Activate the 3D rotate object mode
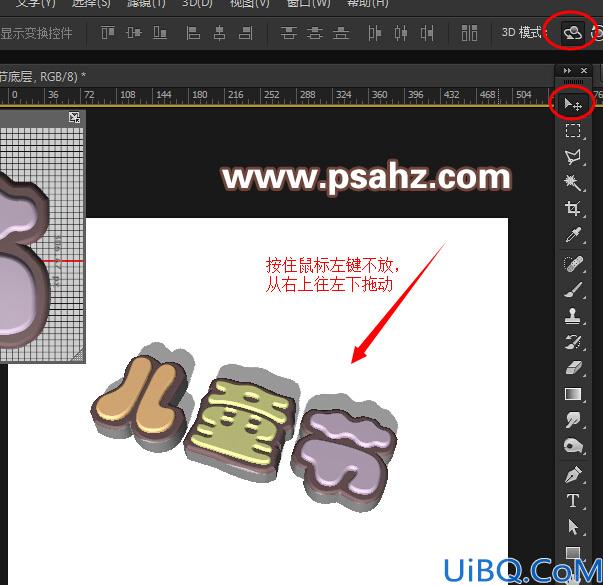This screenshot has width=603, height=585. tap(573, 33)
